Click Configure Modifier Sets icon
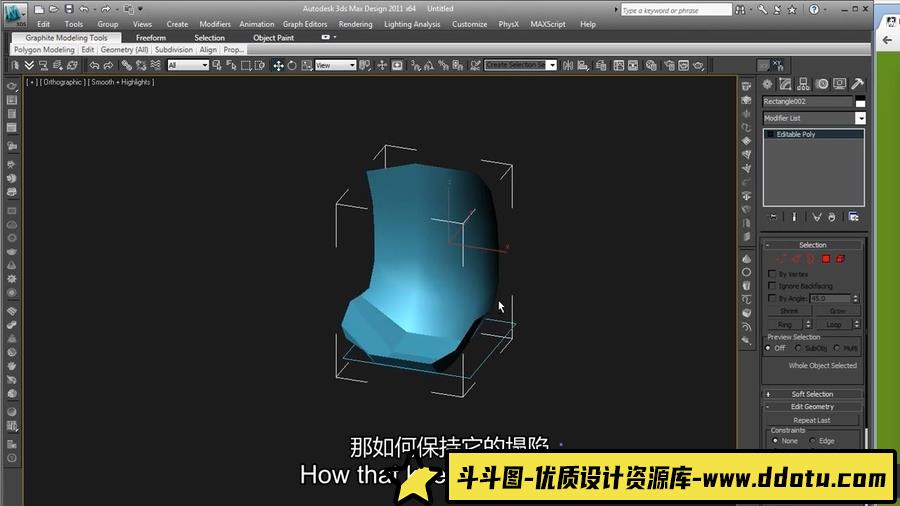 (854, 217)
